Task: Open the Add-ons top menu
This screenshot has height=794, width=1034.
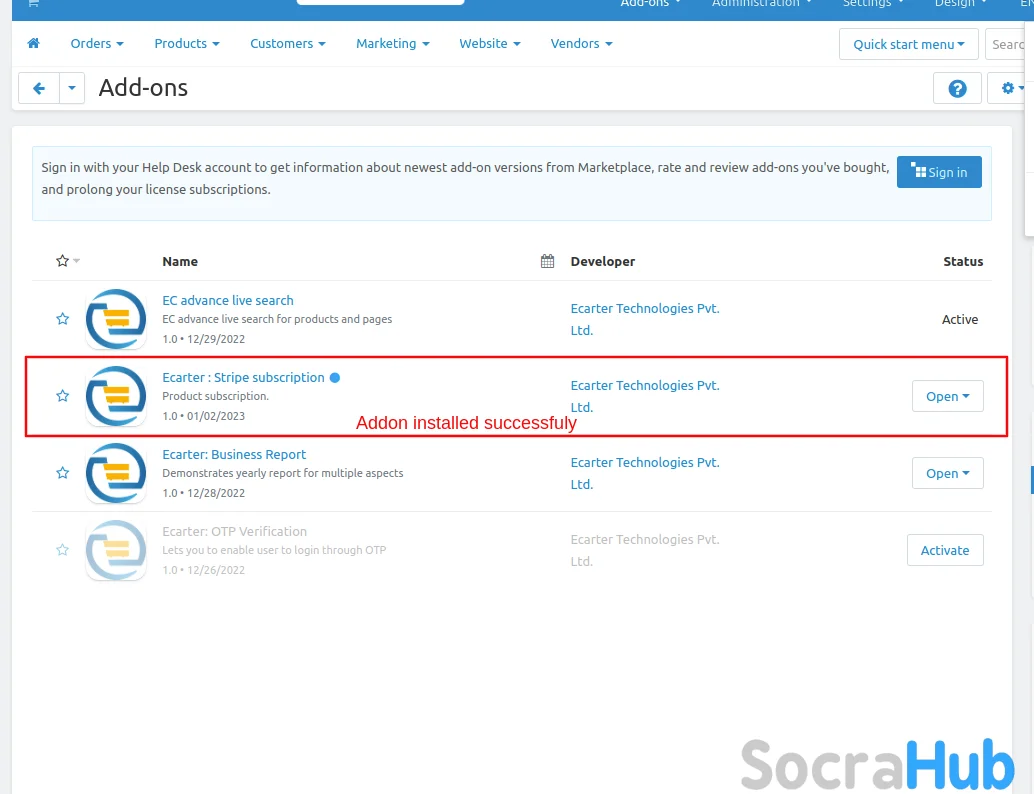Action: click(651, 3)
